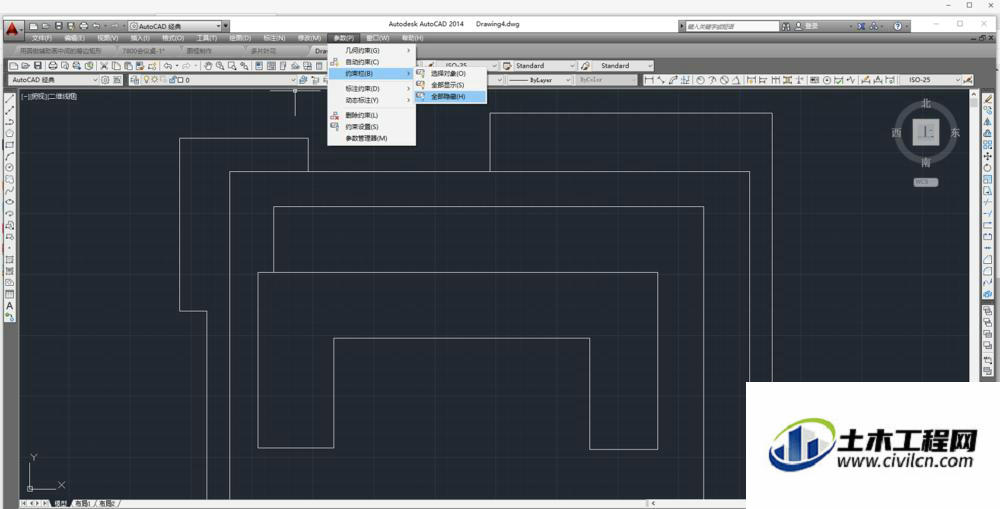This screenshot has width=1000, height=509.
Task: Toggle the layer freeze sun icon
Action: 156,80
